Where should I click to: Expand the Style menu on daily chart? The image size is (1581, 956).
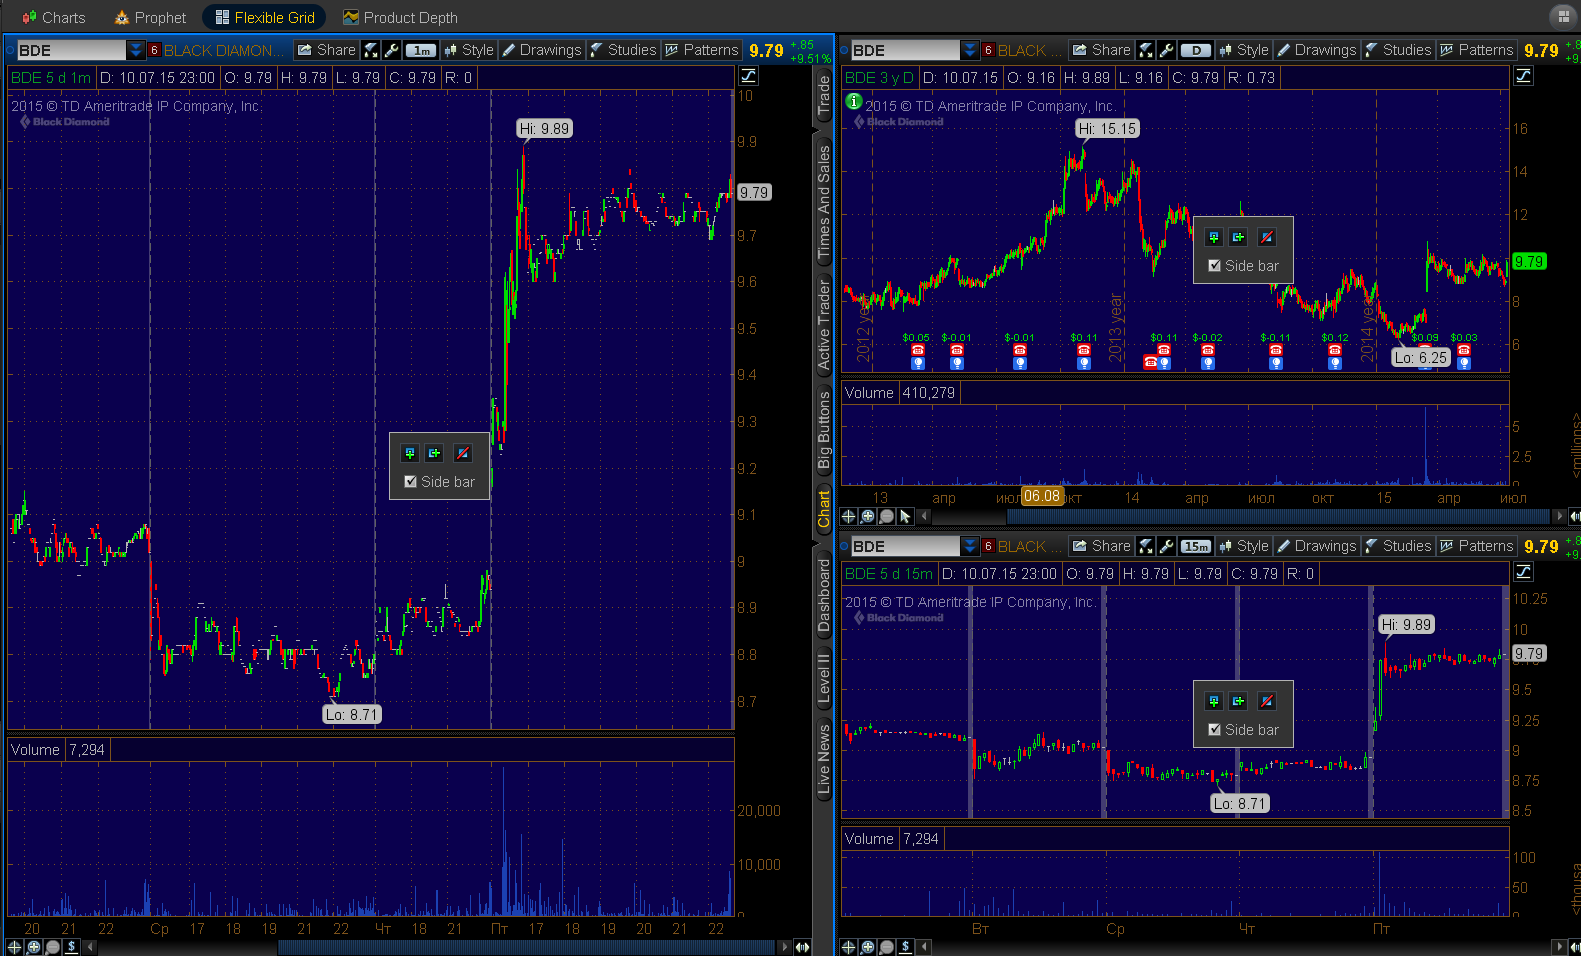coord(1243,50)
